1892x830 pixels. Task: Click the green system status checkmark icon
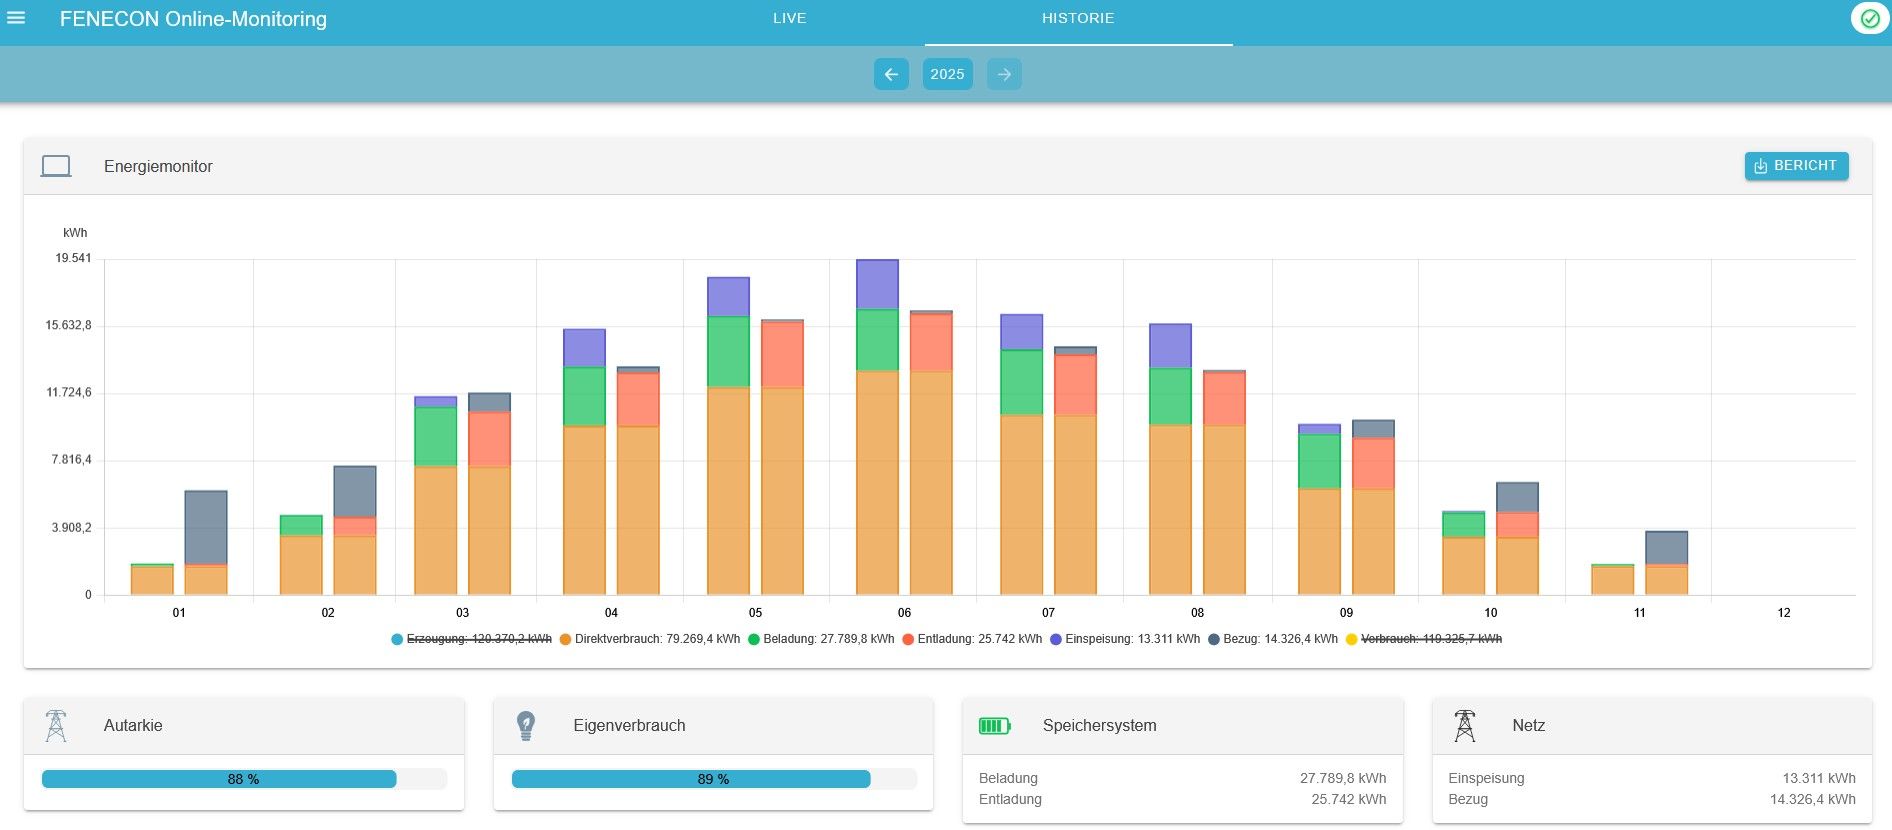pyautogui.click(x=1869, y=18)
